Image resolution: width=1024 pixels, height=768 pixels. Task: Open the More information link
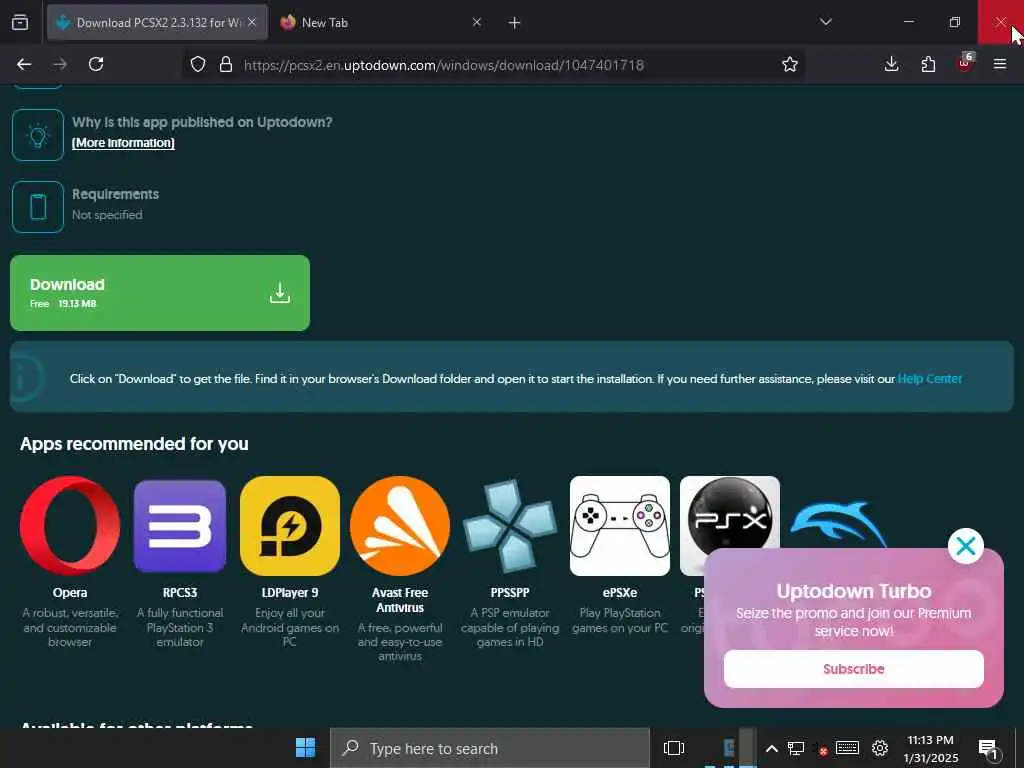tap(123, 143)
